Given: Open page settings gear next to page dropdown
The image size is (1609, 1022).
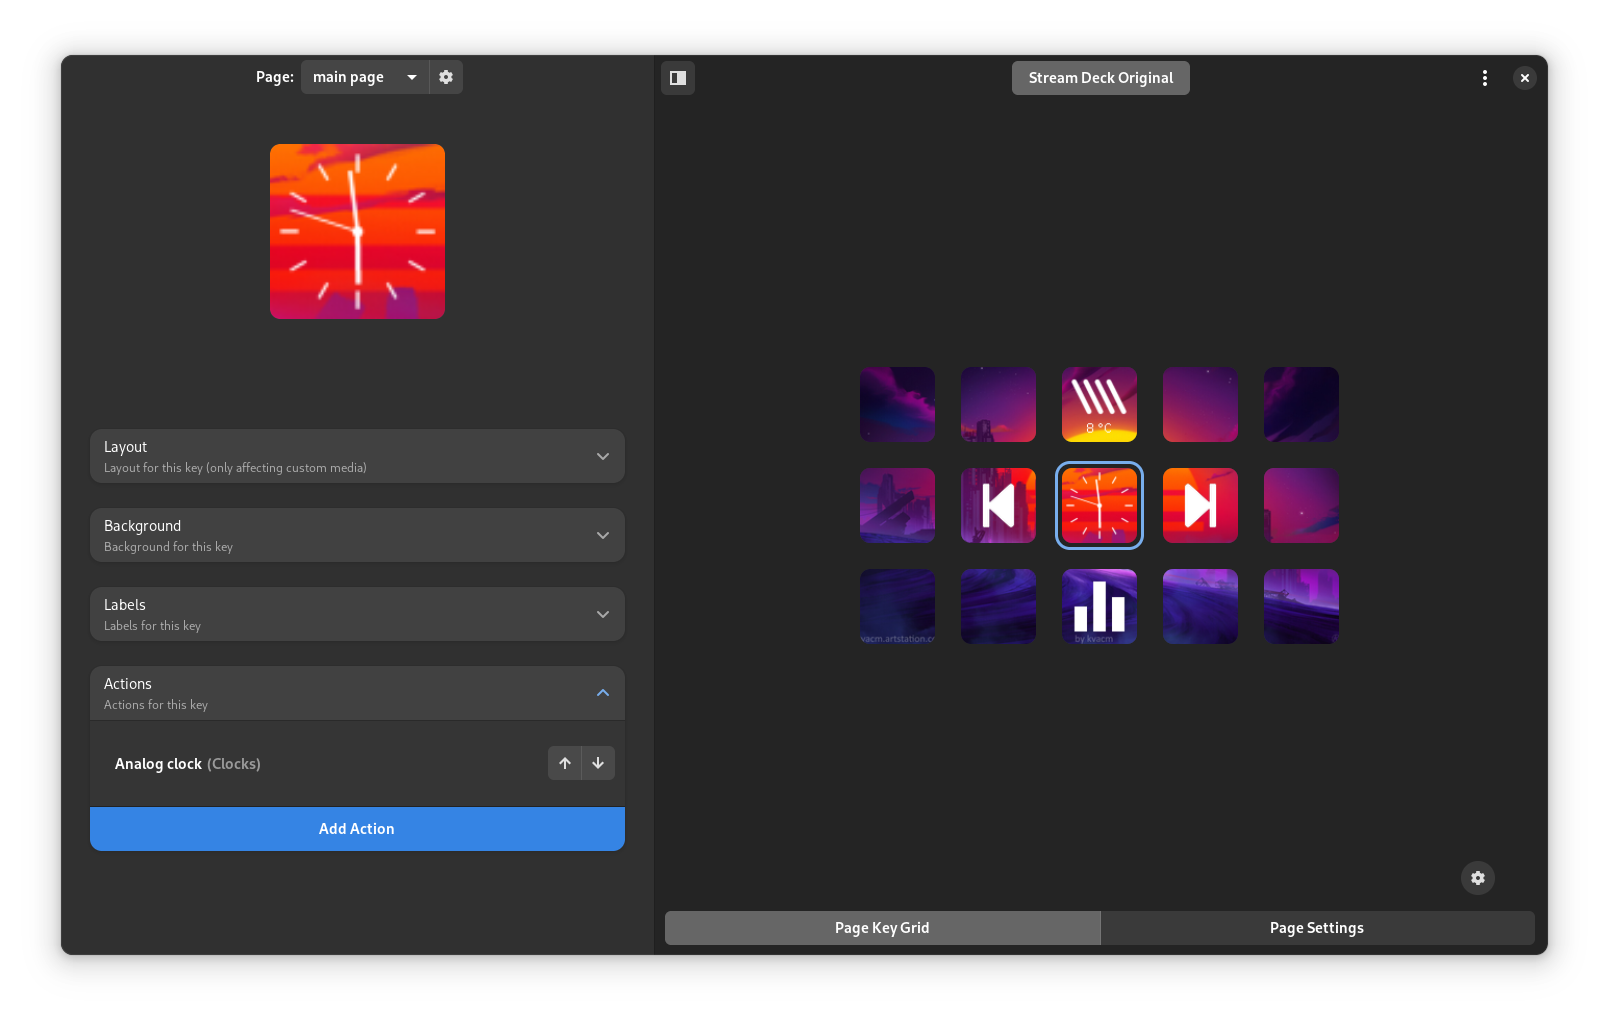Looking at the screenshot, I should point(446,77).
